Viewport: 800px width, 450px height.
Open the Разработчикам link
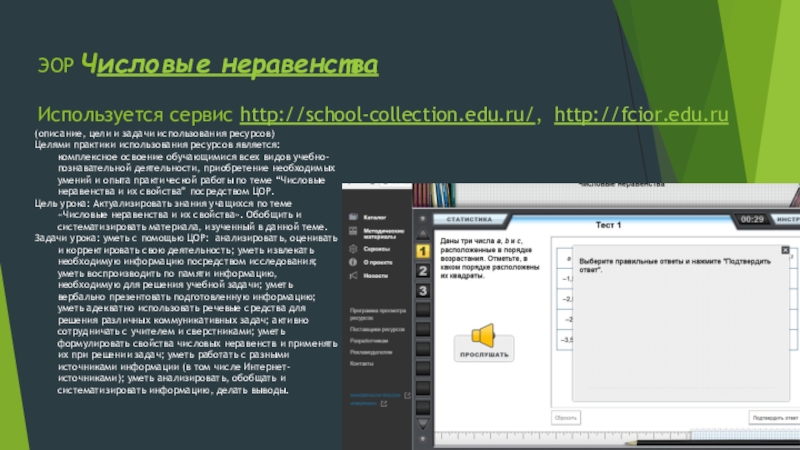click(369, 341)
